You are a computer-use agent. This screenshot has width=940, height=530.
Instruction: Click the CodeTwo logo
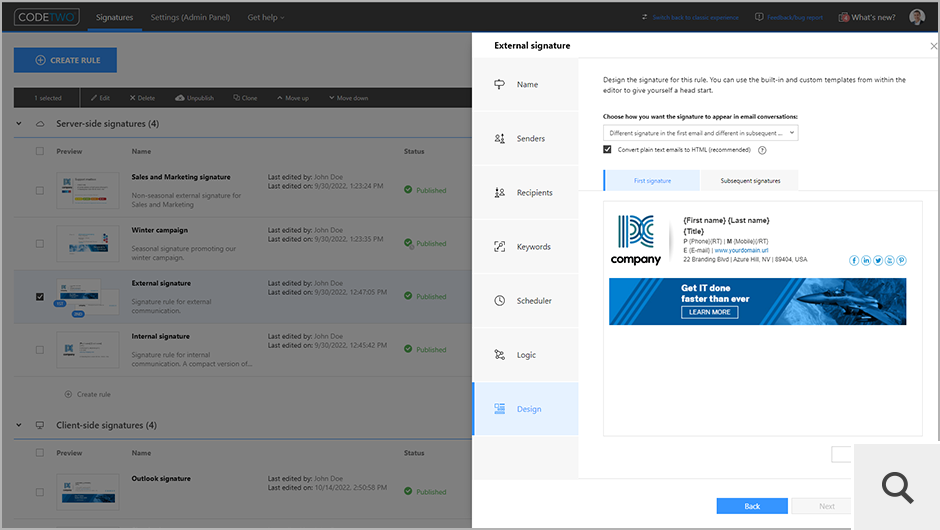click(x=47, y=17)
